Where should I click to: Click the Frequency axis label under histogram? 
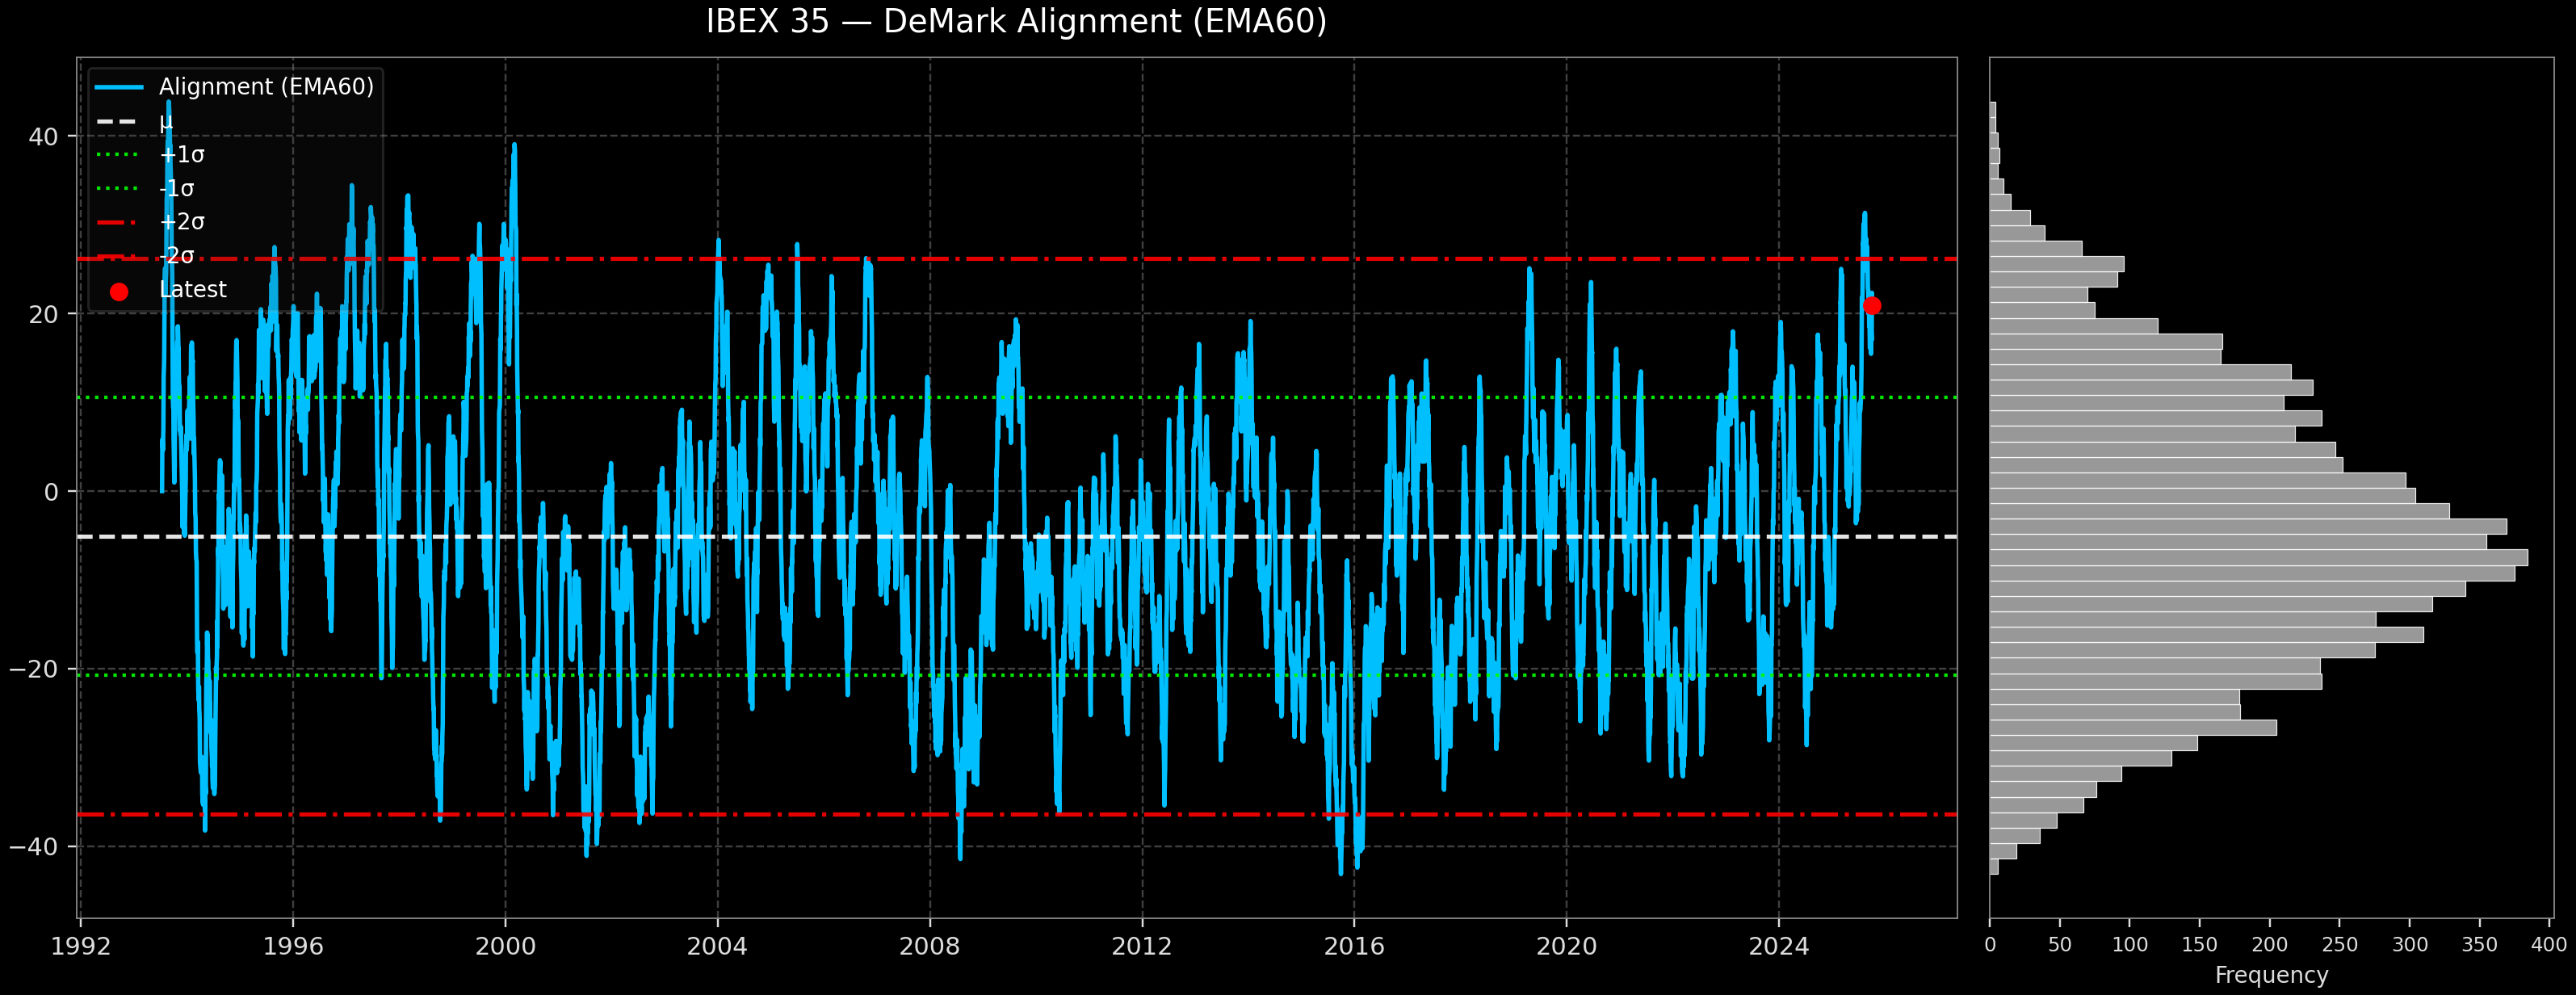coord(2271,975)
